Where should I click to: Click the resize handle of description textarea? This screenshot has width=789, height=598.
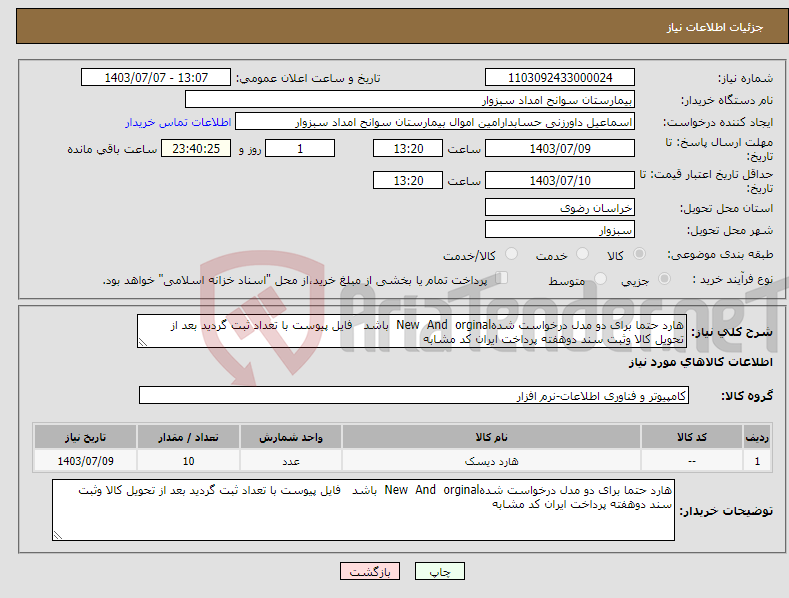pos(143,342)
